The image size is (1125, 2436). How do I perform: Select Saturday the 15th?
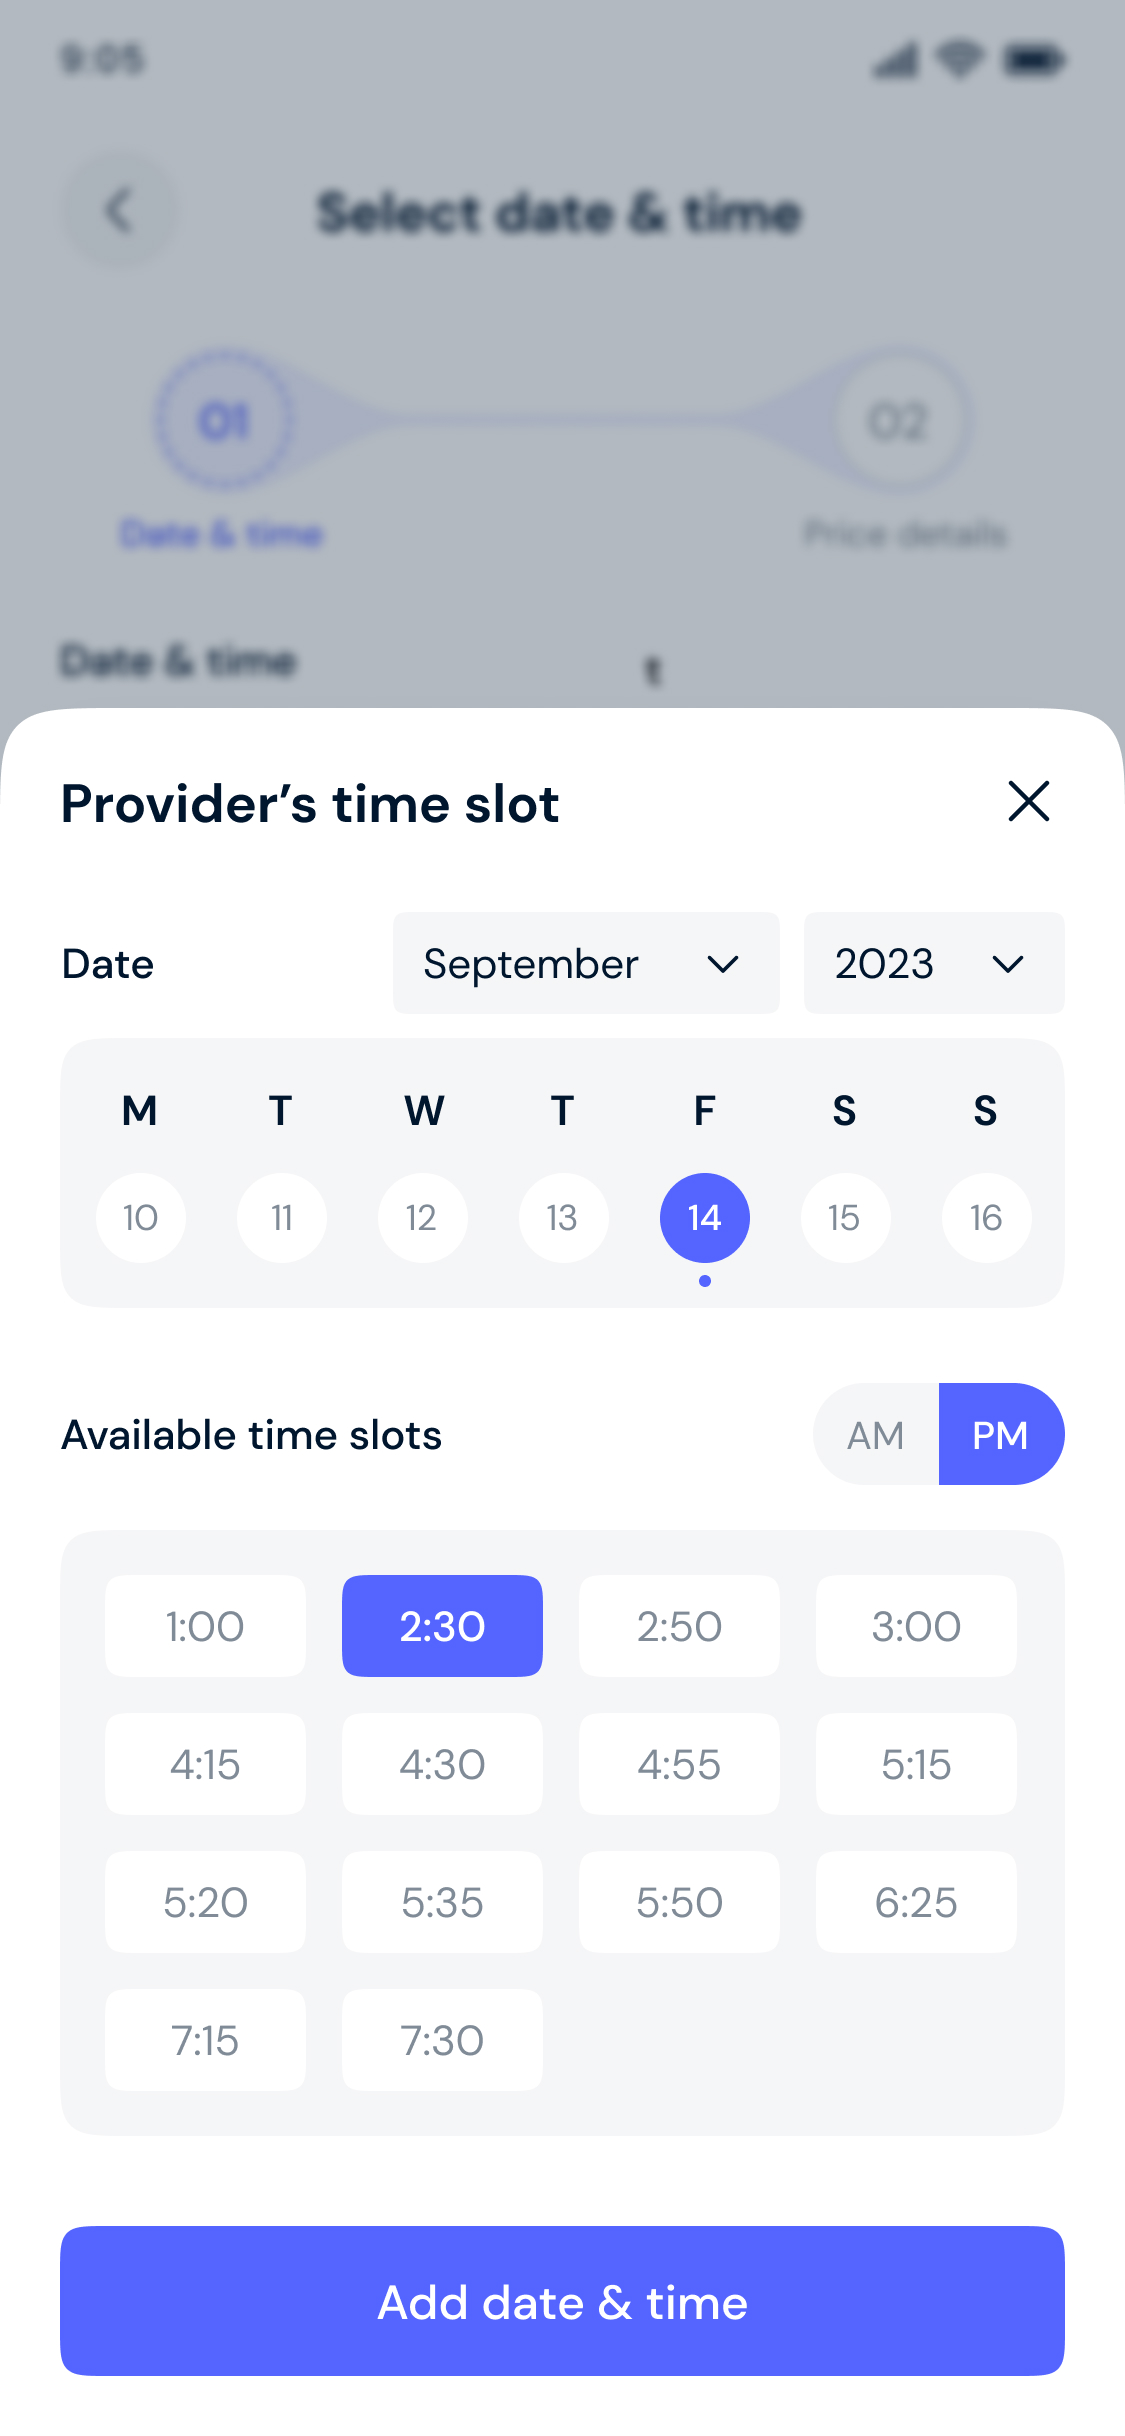coord(845,1218)
